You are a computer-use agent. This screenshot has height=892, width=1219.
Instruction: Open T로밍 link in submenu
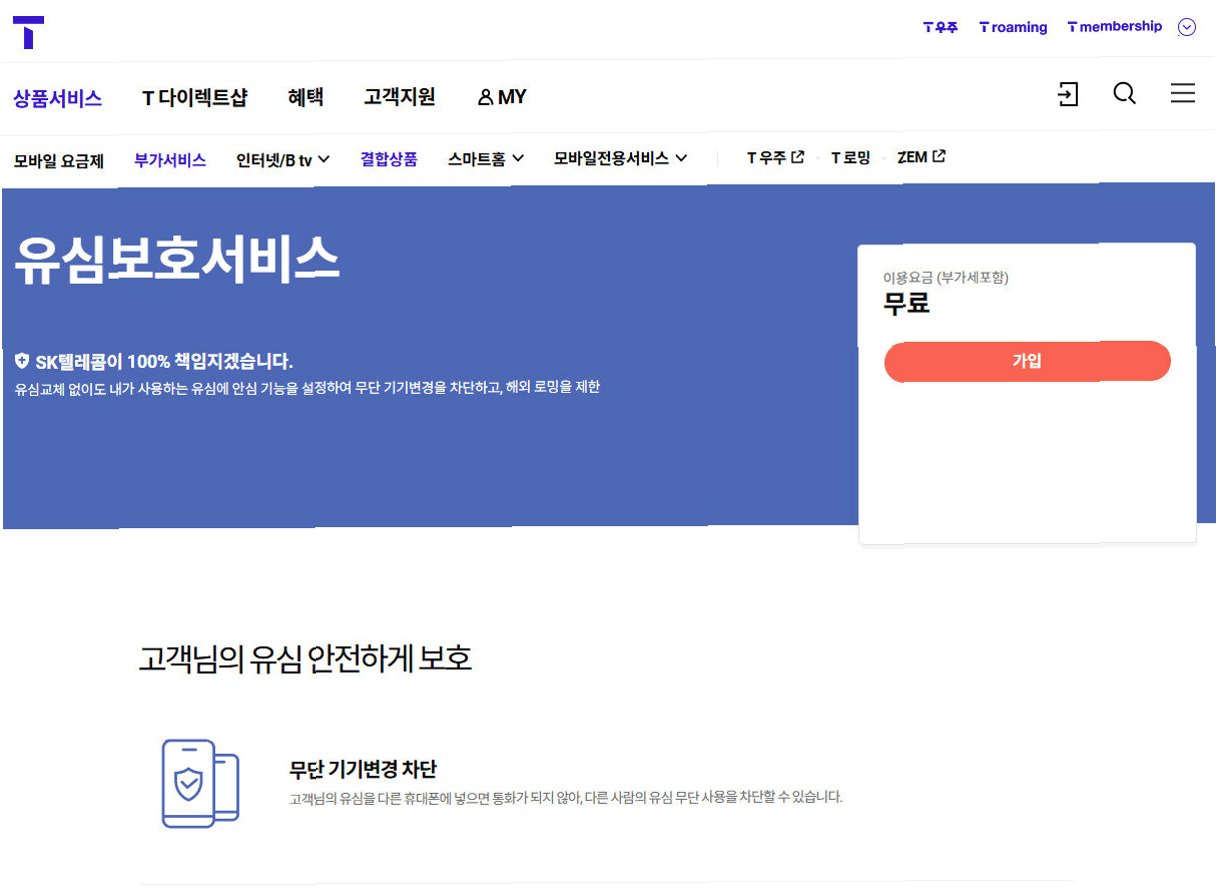pyautogui.click(x=851, y=158)
